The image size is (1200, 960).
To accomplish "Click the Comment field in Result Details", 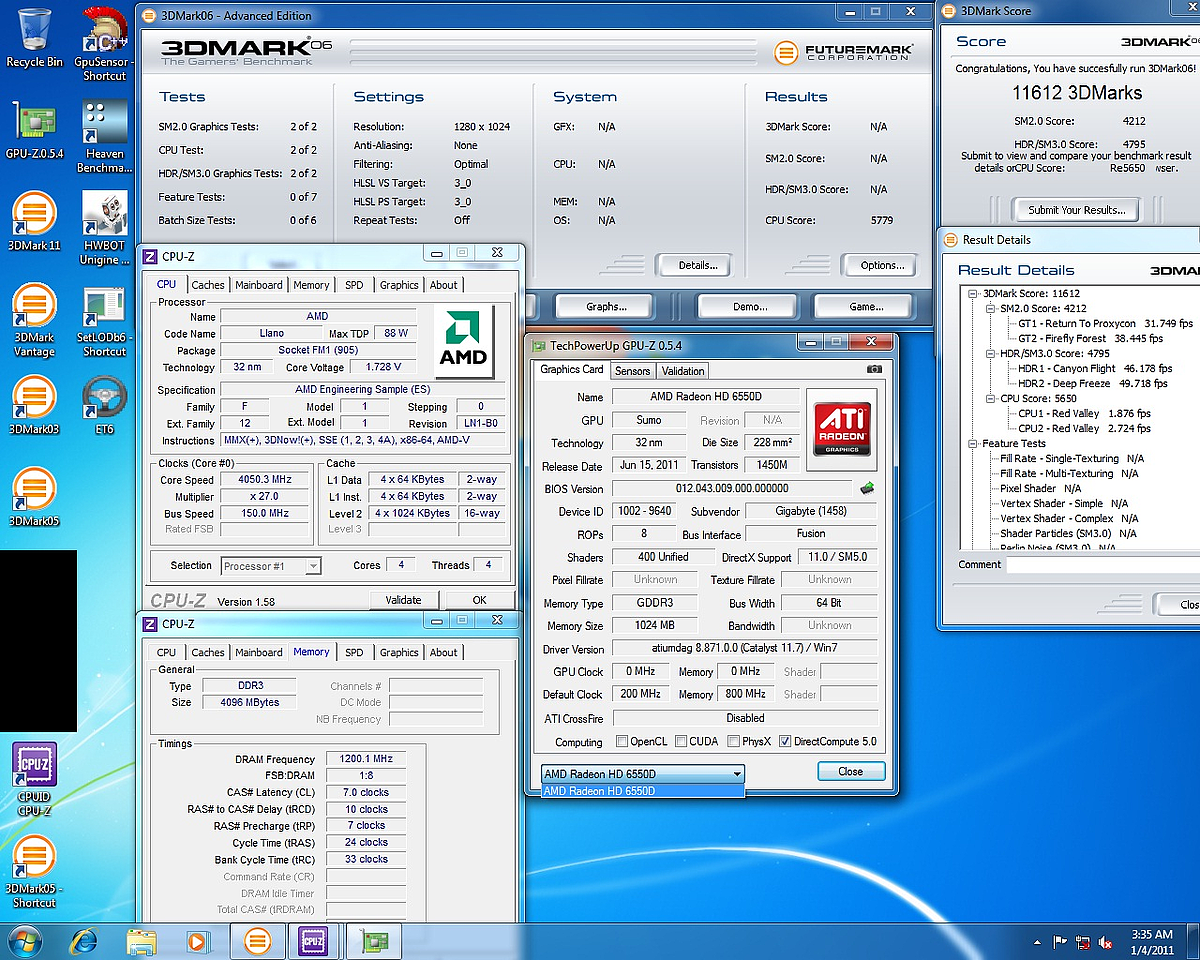I will [1102, 565].
